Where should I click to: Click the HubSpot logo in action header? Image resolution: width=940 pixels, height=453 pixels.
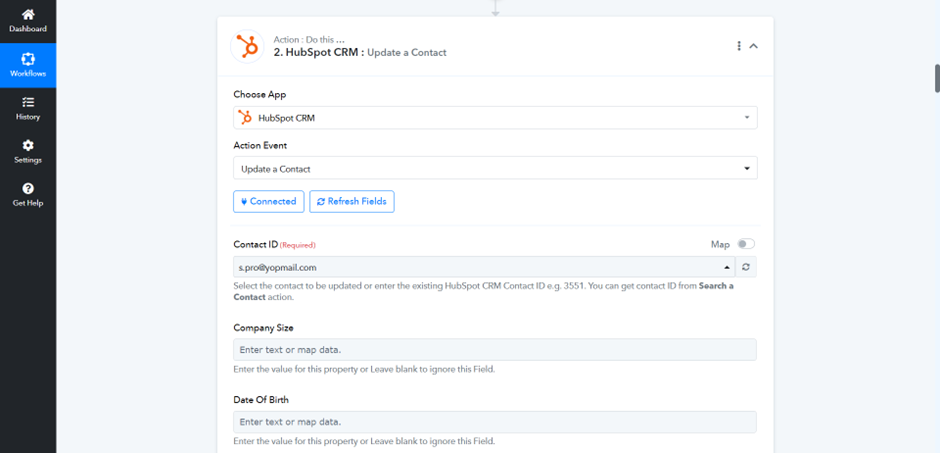click(x=247, y=46)
